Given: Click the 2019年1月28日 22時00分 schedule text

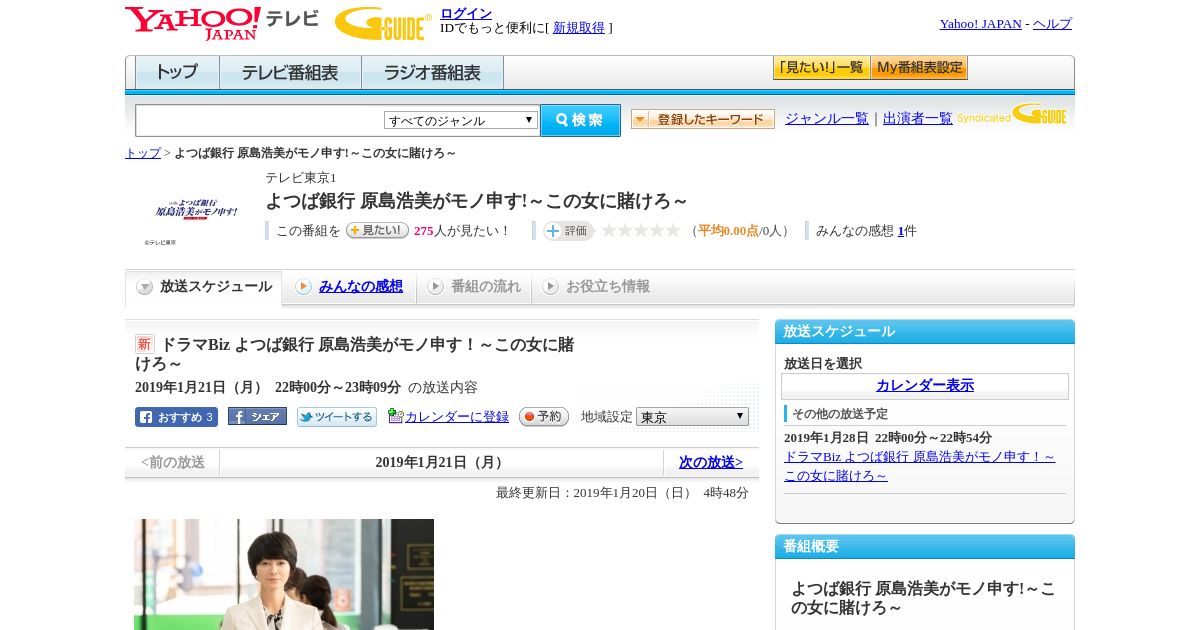Looking at the screenshot, I should 888,438.
